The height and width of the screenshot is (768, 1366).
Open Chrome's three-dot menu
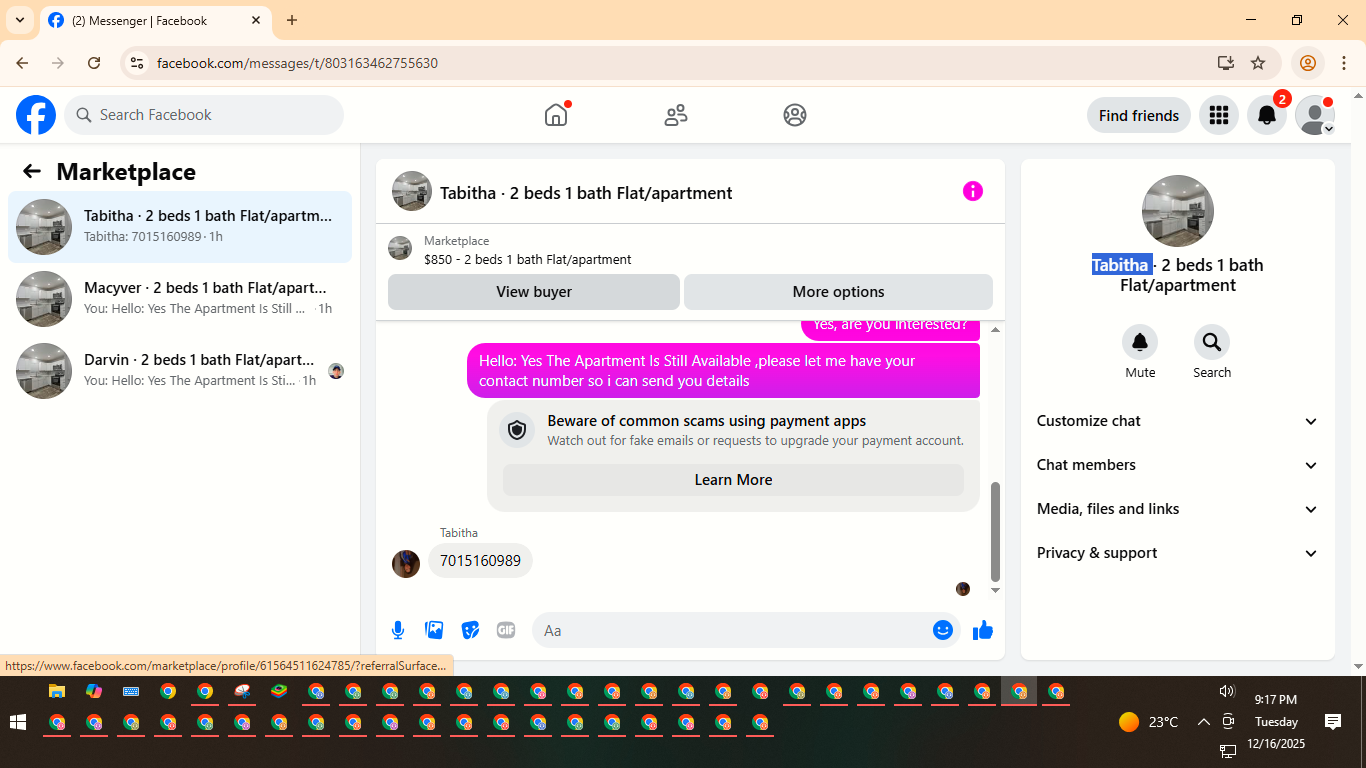click(1344, 63)
